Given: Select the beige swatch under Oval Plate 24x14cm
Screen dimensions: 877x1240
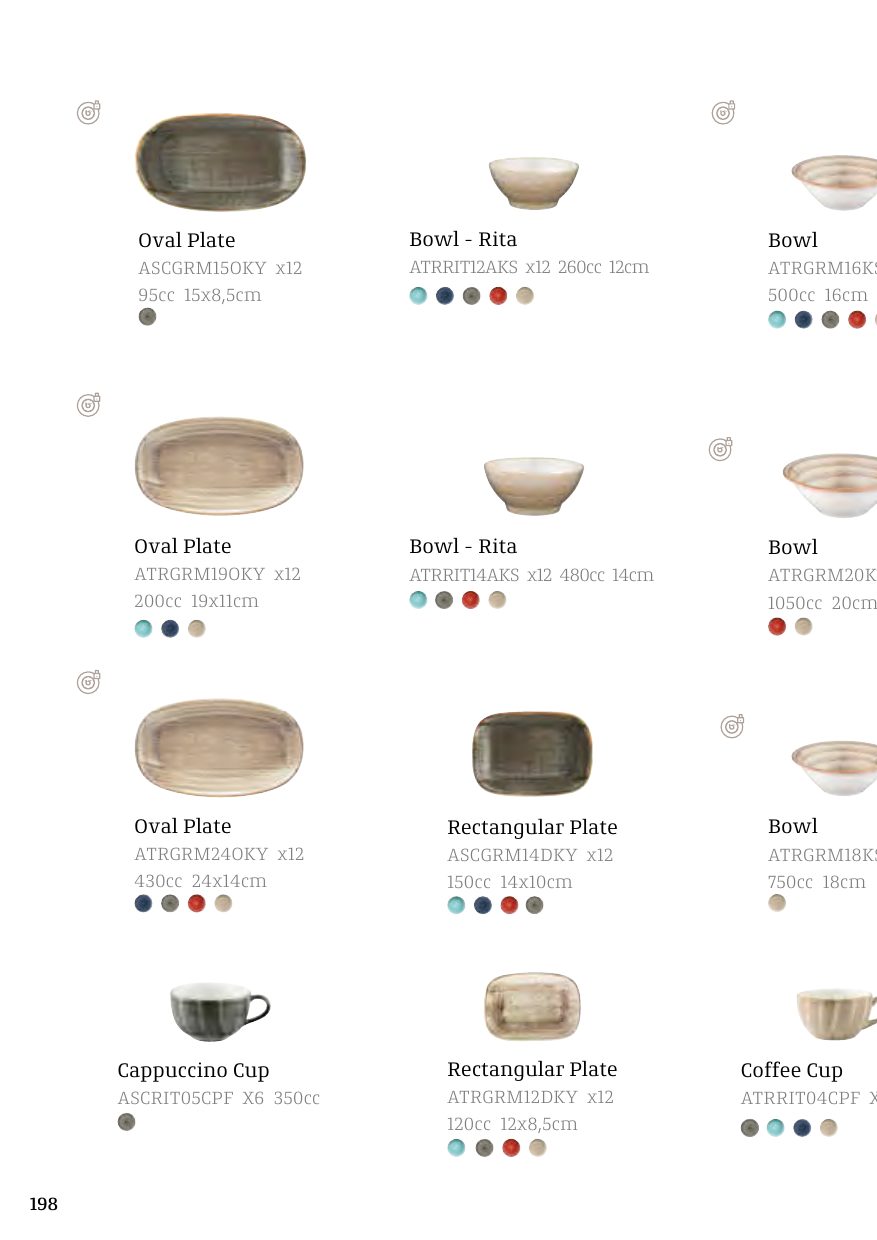Looking at the screenshot, I should [223, 903].
